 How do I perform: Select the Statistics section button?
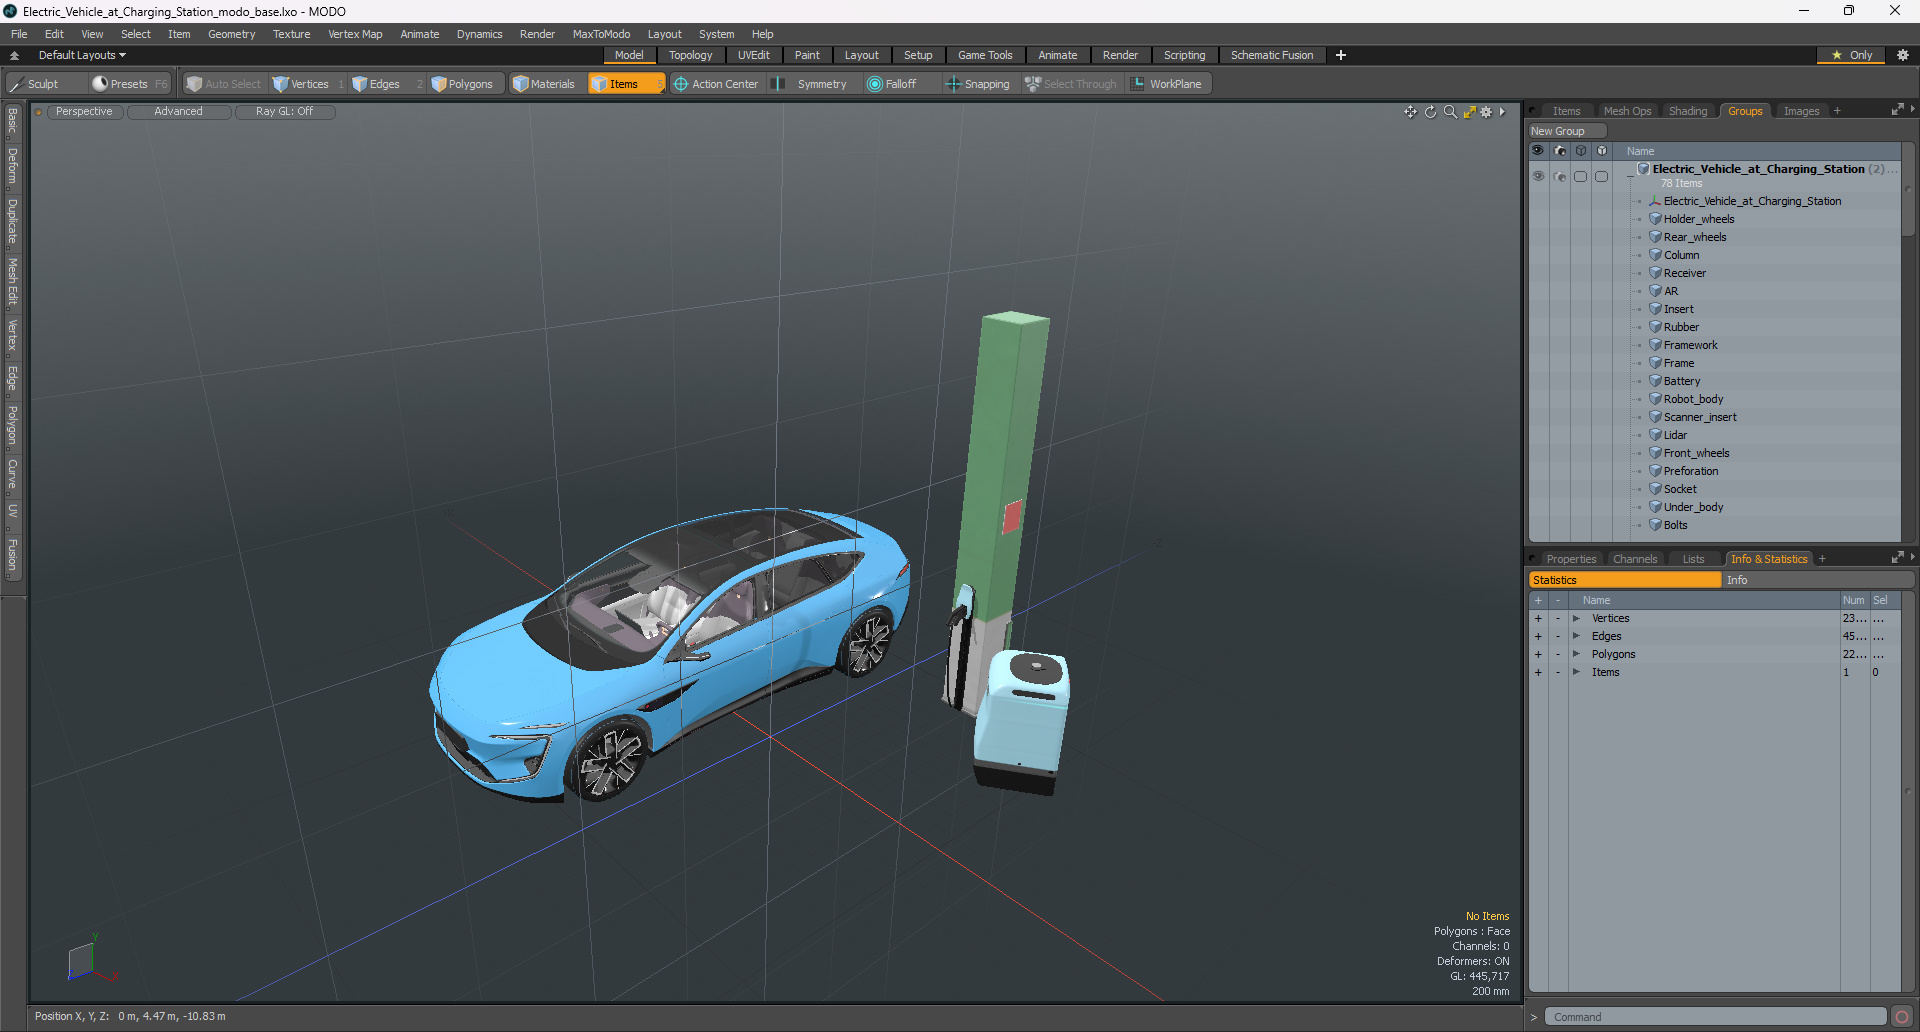(1625, 580)
